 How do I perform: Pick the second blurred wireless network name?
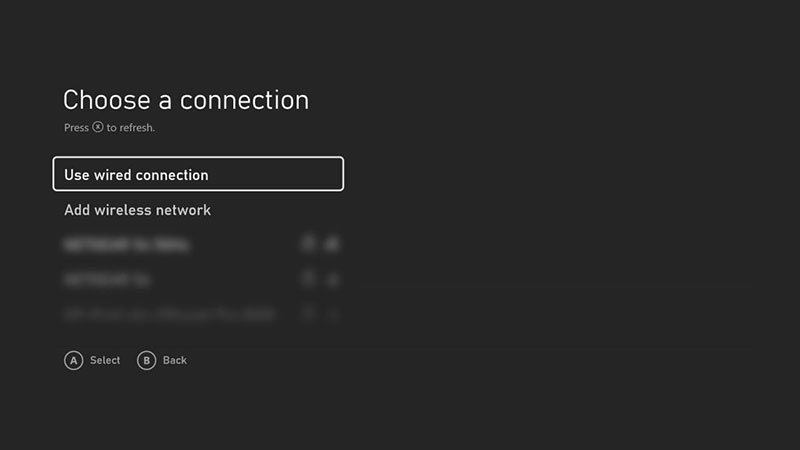click(108, 279)
